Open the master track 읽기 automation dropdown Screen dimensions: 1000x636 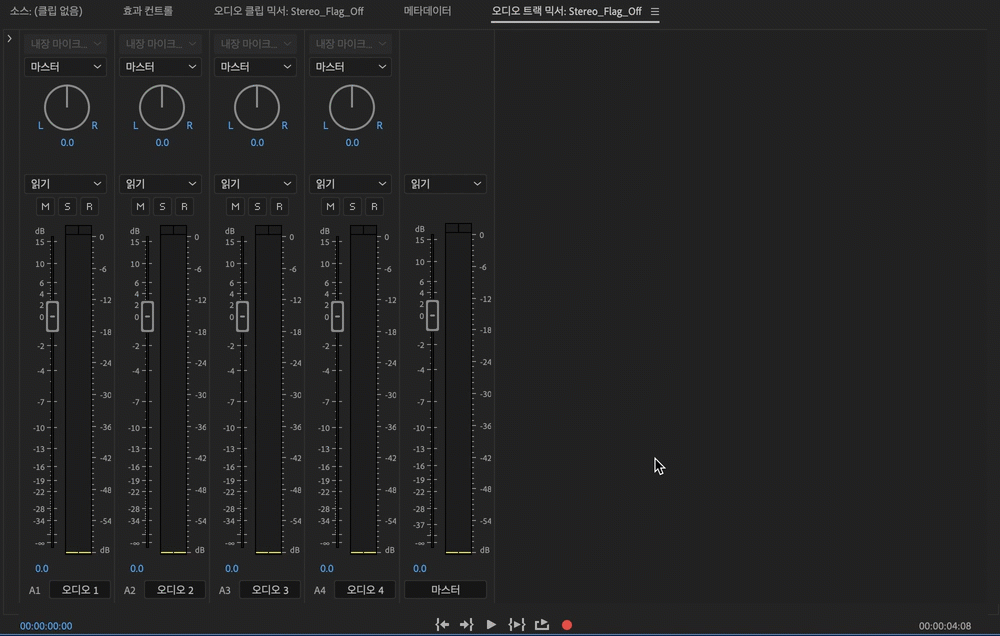(445, 184)
